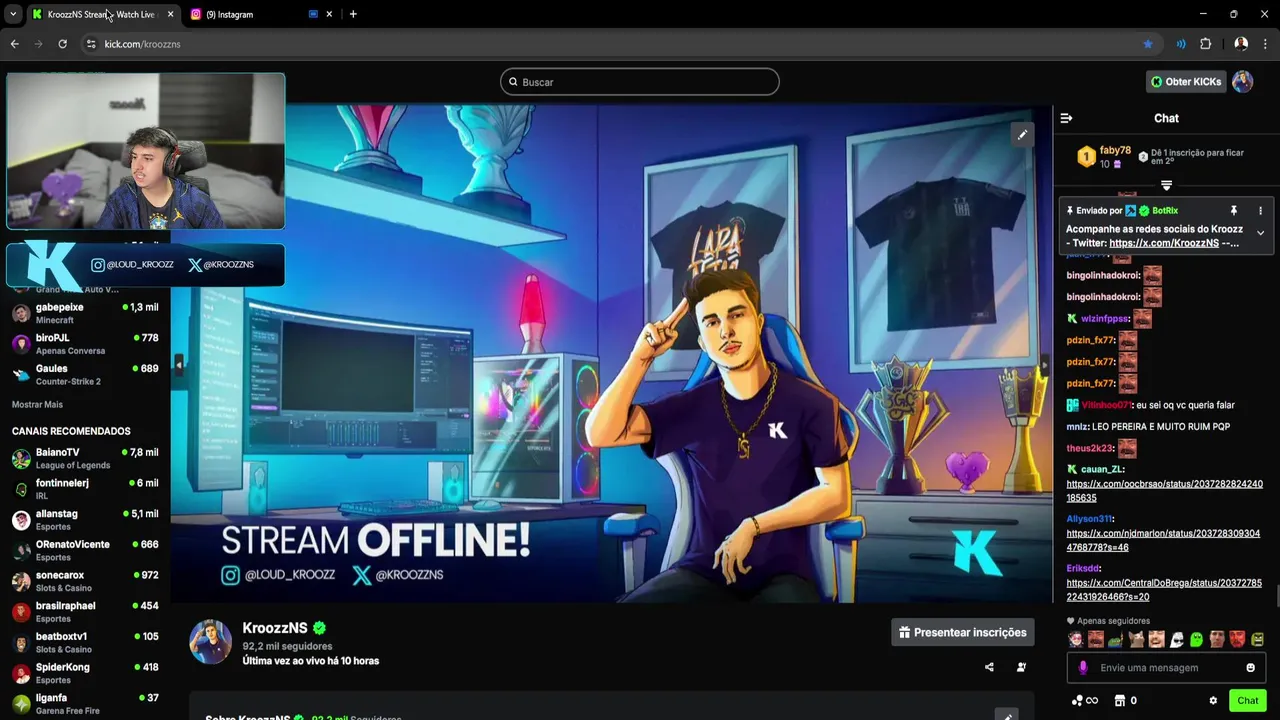
Task: Click the Buscar search field
Action: click(x=640, y=82)
